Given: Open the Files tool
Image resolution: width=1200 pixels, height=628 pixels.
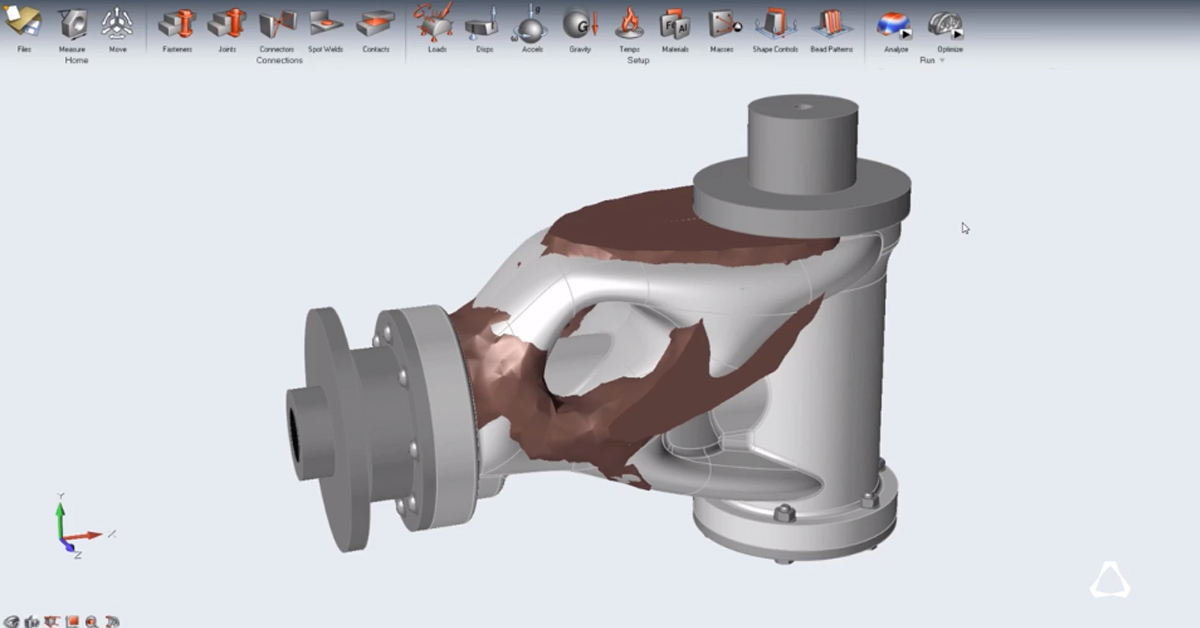Looking at the screenshot, I should (24, 26).
